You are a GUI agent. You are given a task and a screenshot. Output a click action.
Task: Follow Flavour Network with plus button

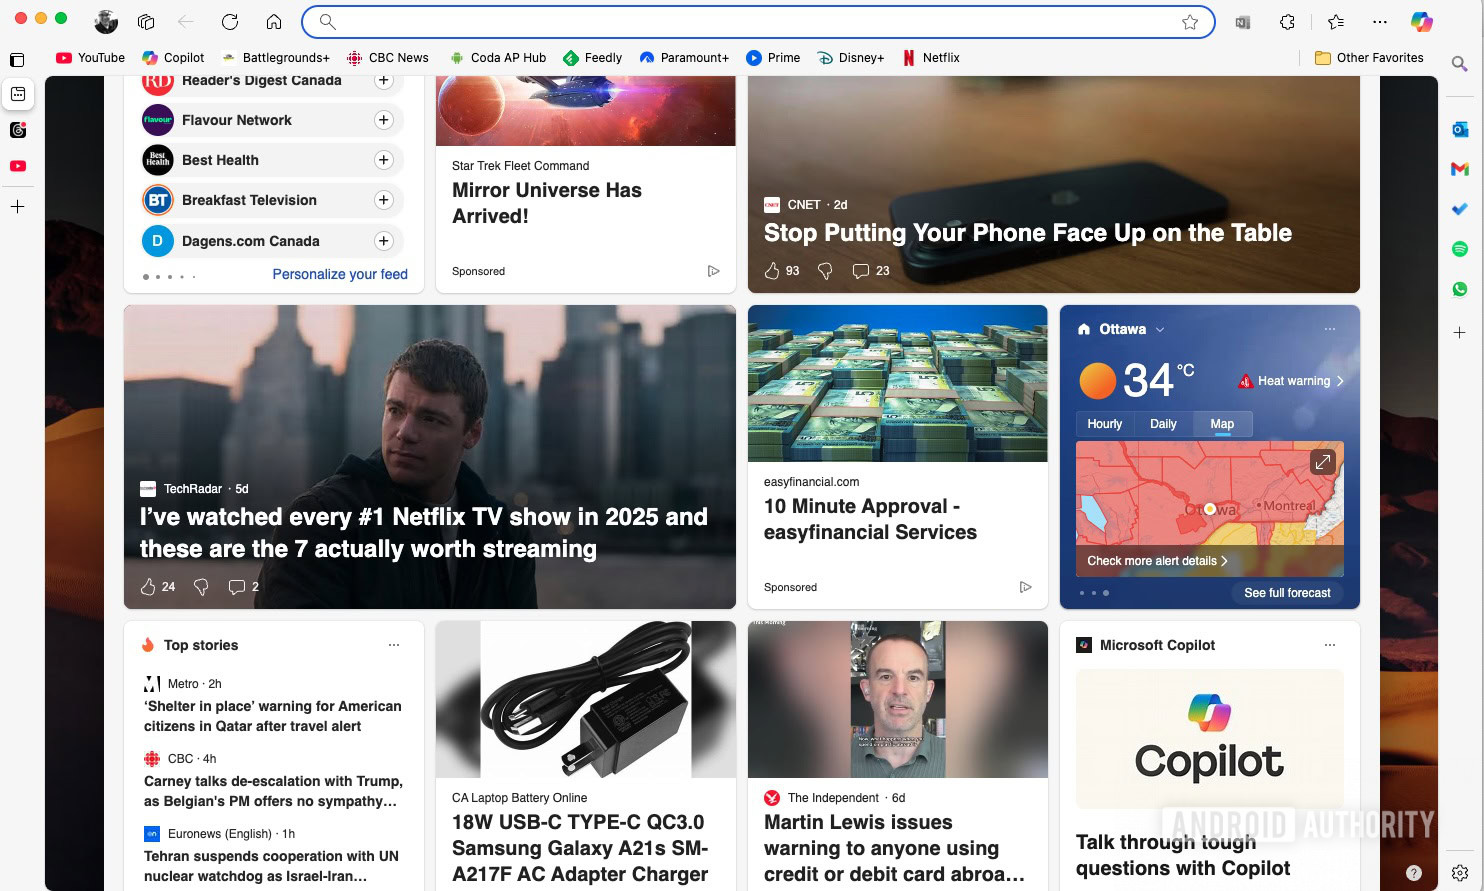tap(383, 120)
